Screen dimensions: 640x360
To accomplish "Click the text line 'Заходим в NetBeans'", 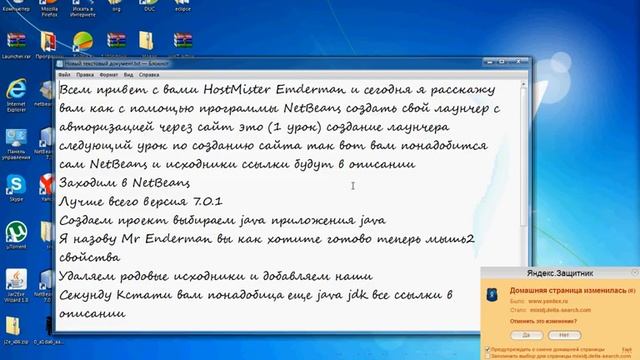I will 124,182.
